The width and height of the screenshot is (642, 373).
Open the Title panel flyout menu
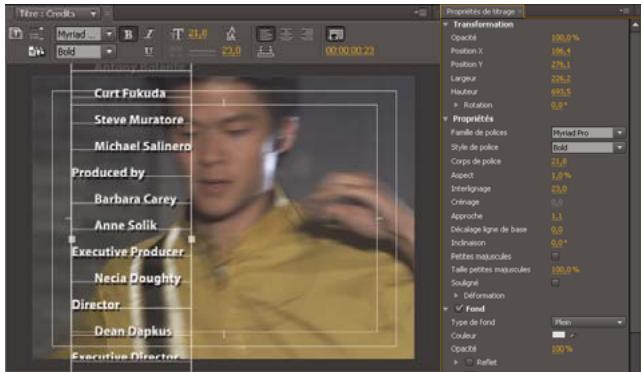[420, 13]
